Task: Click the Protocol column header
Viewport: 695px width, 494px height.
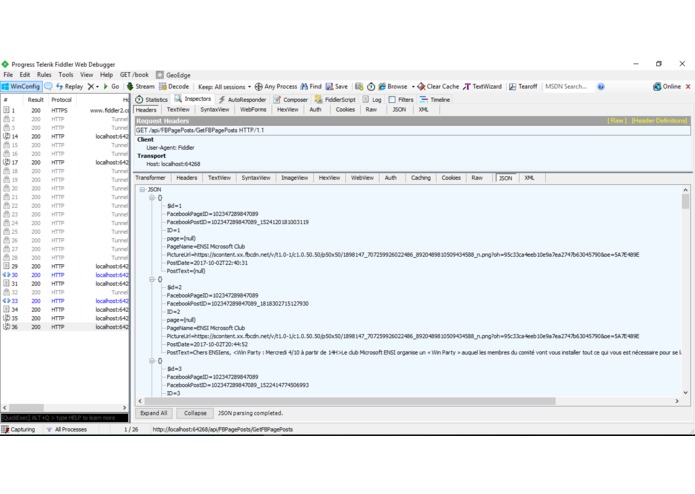Action: point(61,100)
